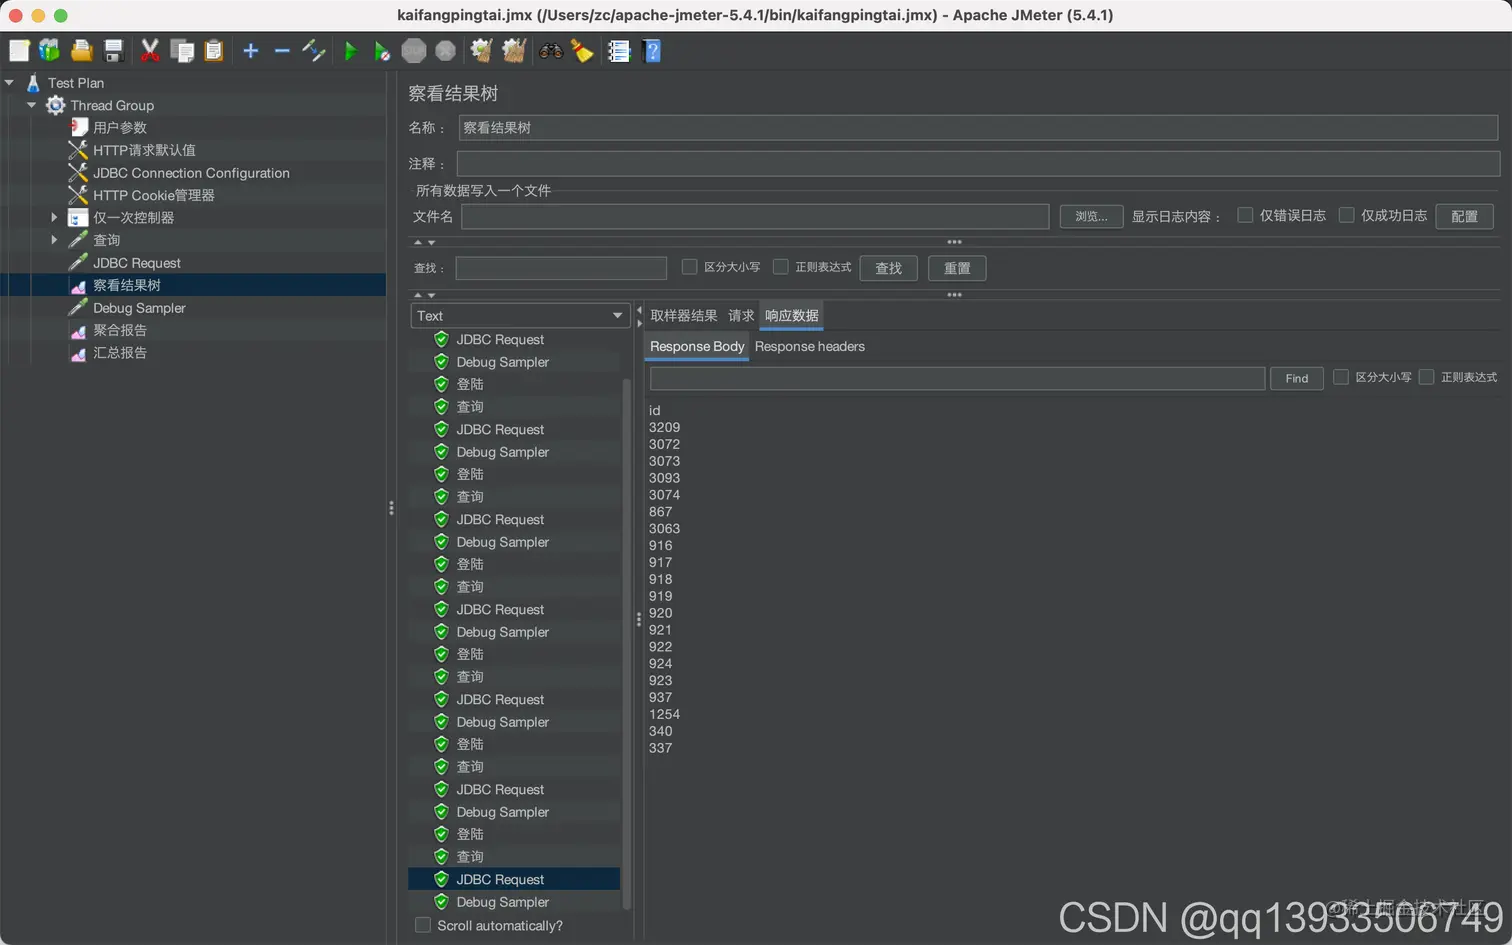Click the Clear broom-gear icon

click(482, 51)
